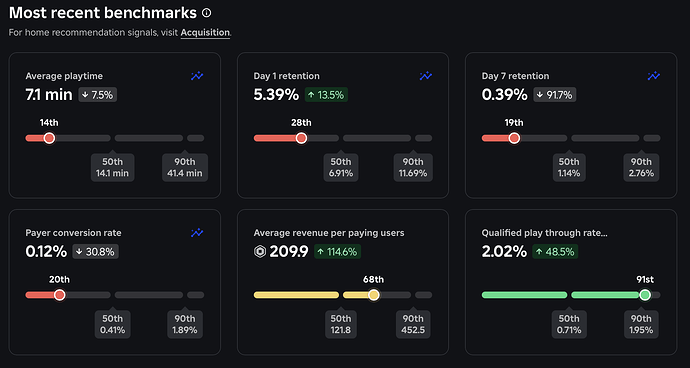Follow the Acquisition link
This screenshot has width=690, height=368.
click(205, 33)
